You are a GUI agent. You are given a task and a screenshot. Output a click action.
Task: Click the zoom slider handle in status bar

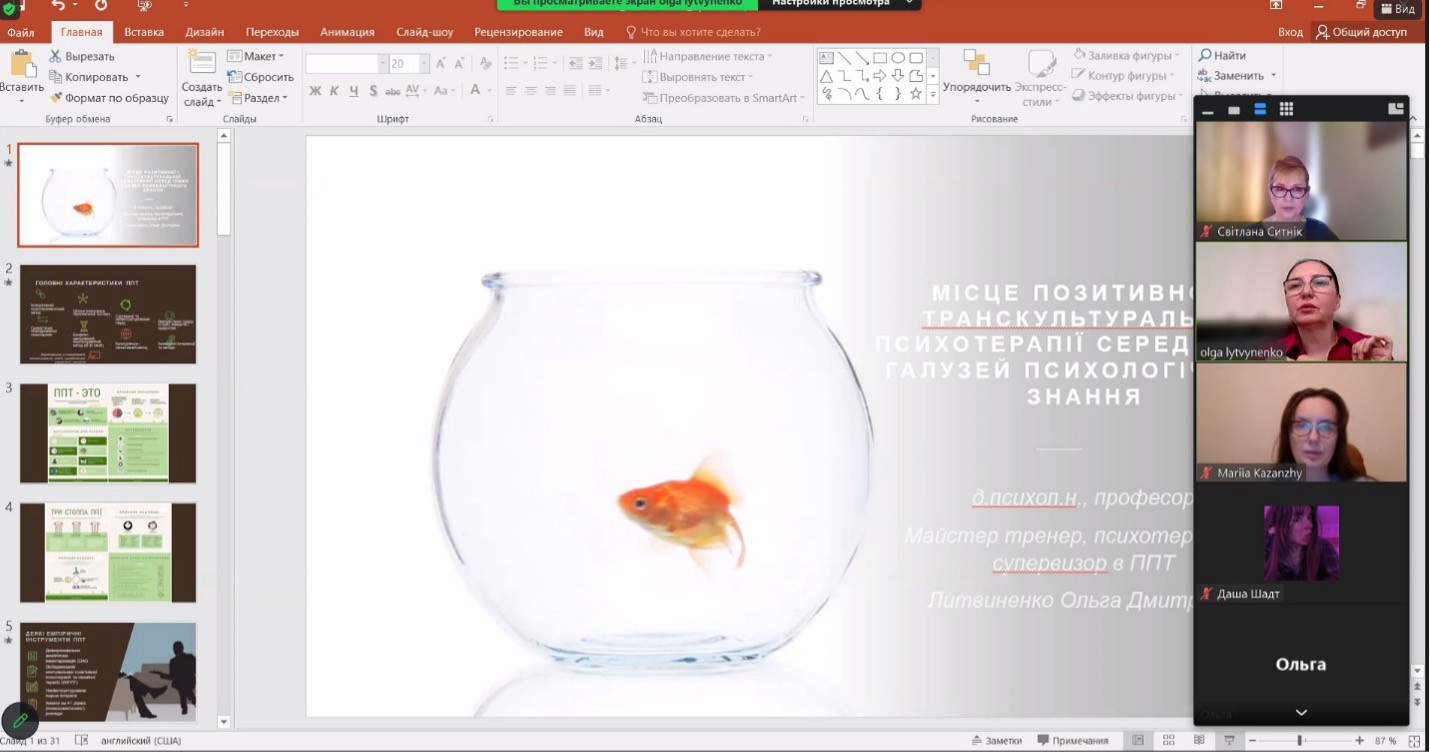click(1299, 741)
